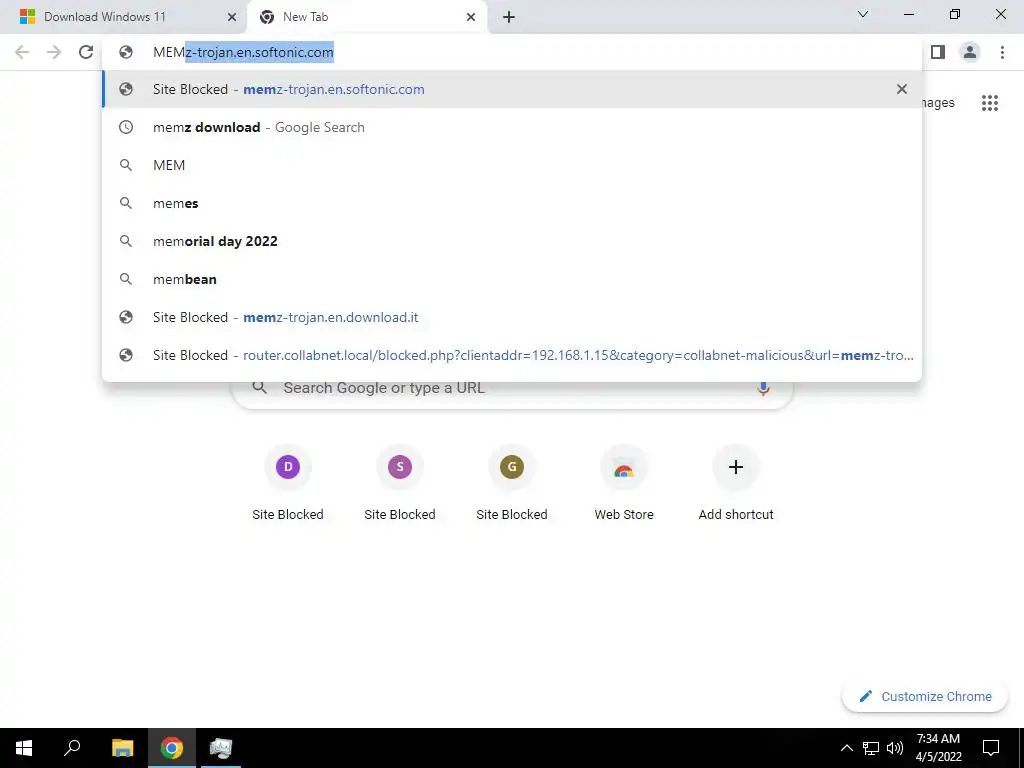1024x768 pixels.
Task: Select the New Tab tab
Action: [367, 17]
